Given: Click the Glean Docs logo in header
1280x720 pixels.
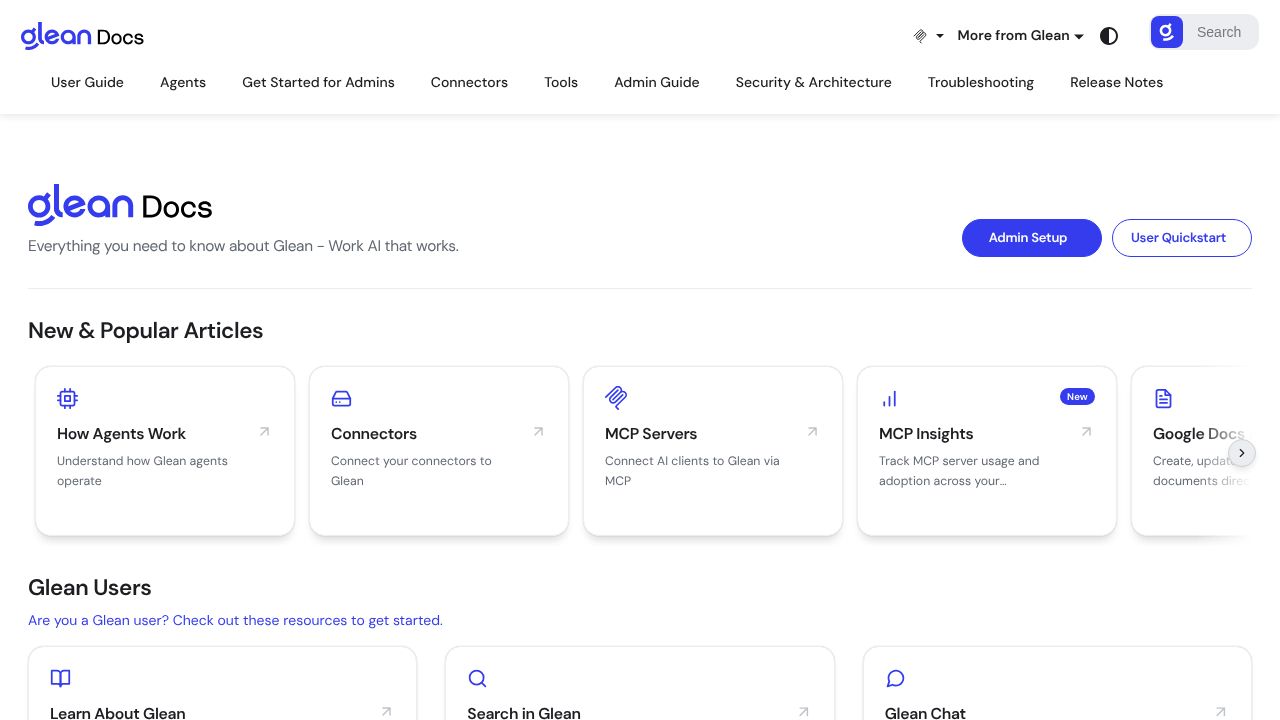Looking at the screenshot, I should (x=82, y=36).
